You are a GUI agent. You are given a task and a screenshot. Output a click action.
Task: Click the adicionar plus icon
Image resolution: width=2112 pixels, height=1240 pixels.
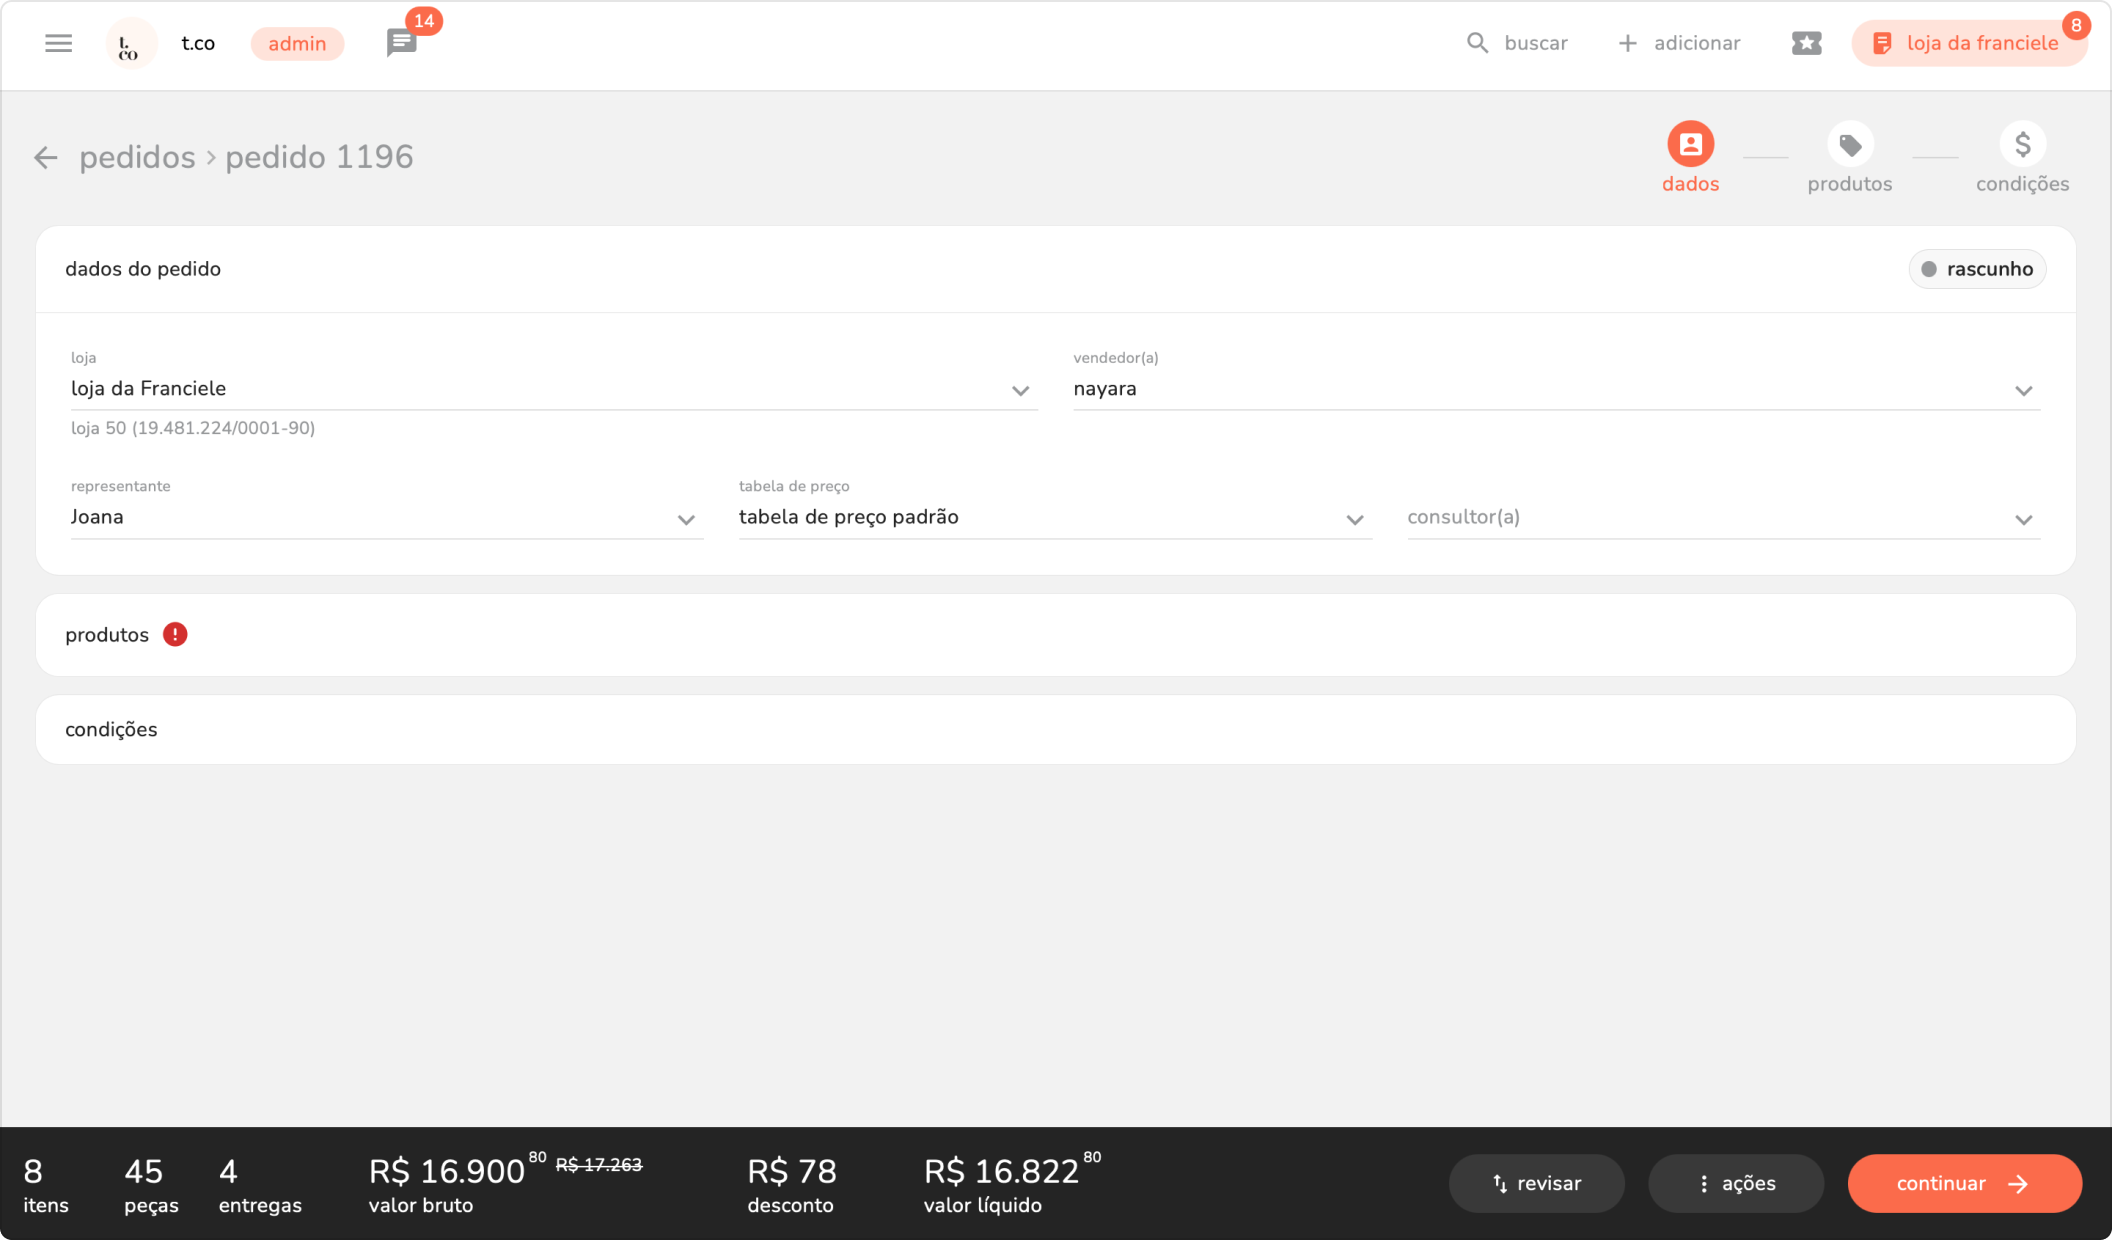(1627, 43)
